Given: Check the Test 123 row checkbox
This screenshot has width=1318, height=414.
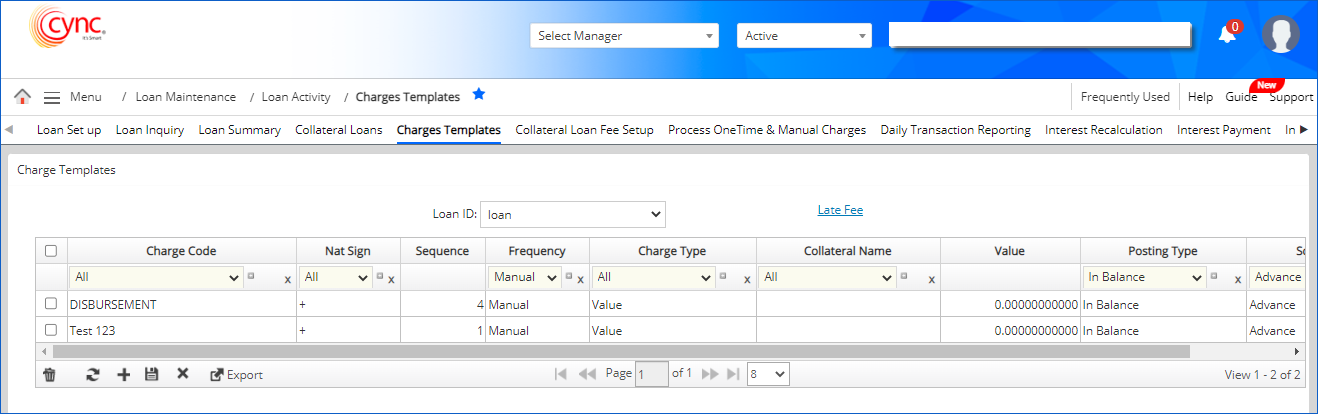Looking at the screenshot, I should [51, 329].
